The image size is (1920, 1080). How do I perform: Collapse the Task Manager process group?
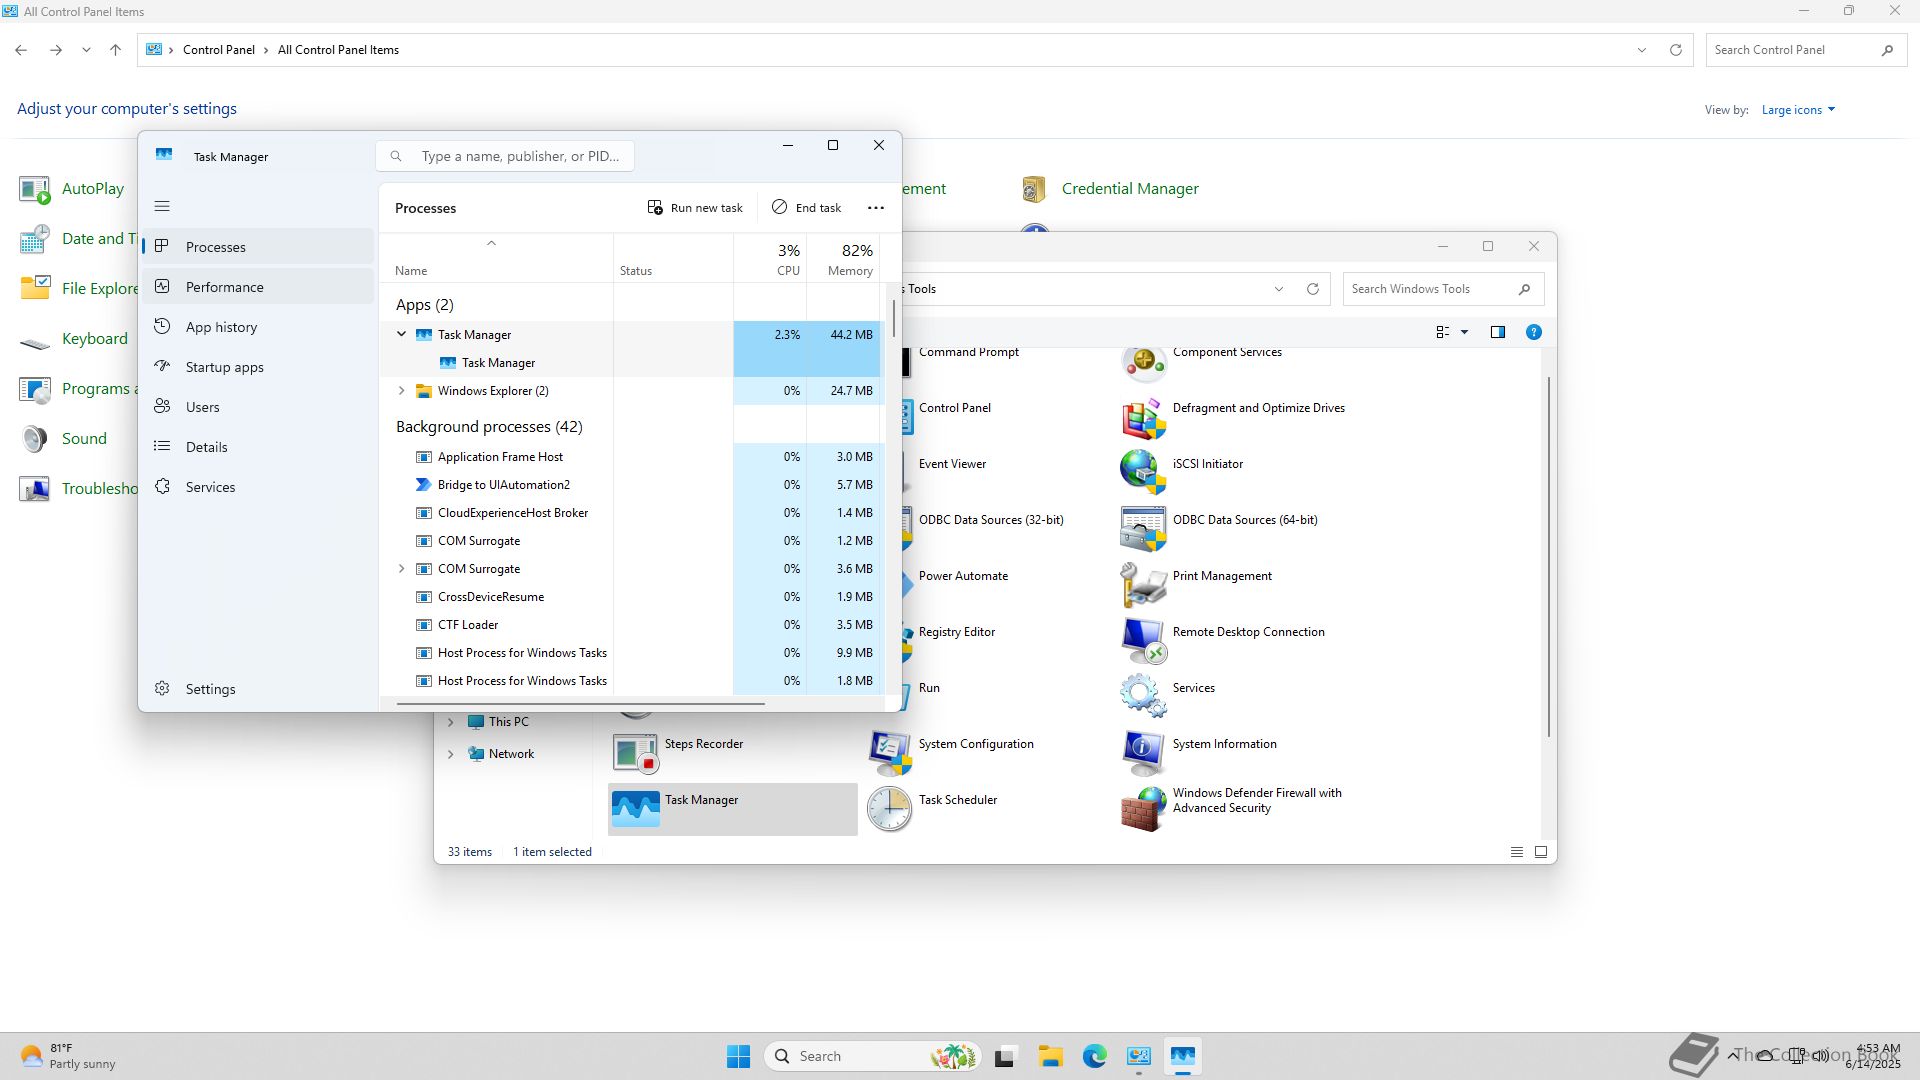click(402, 335)
